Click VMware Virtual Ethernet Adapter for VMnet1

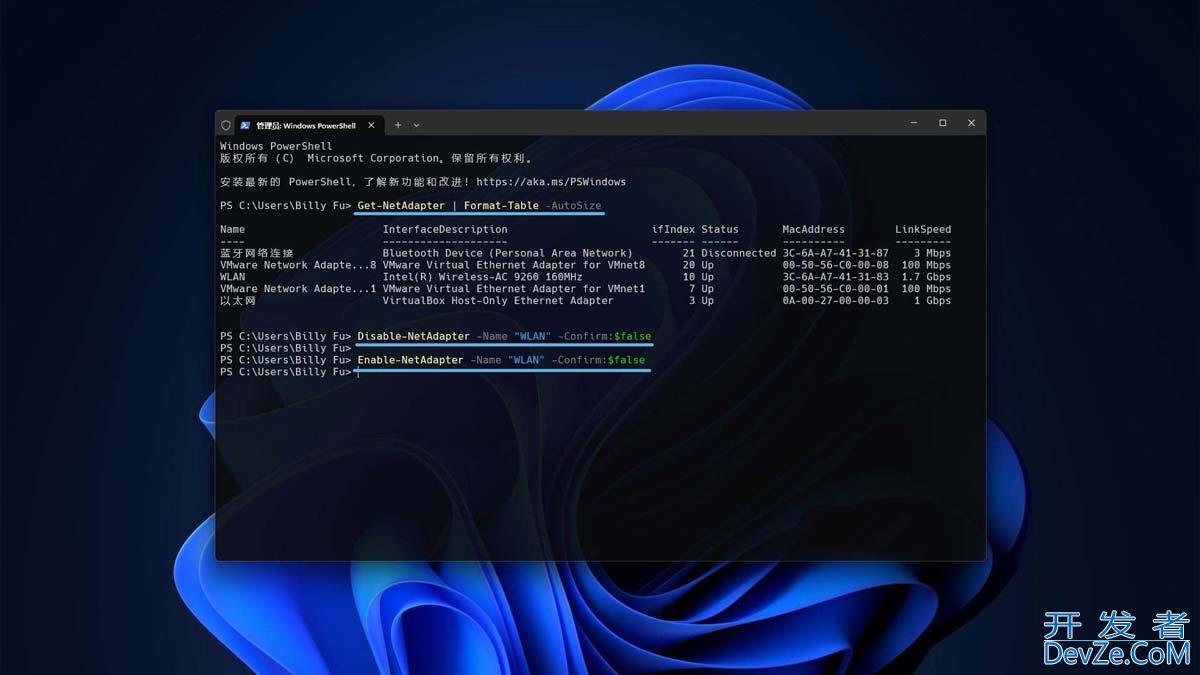coord(513,289)
